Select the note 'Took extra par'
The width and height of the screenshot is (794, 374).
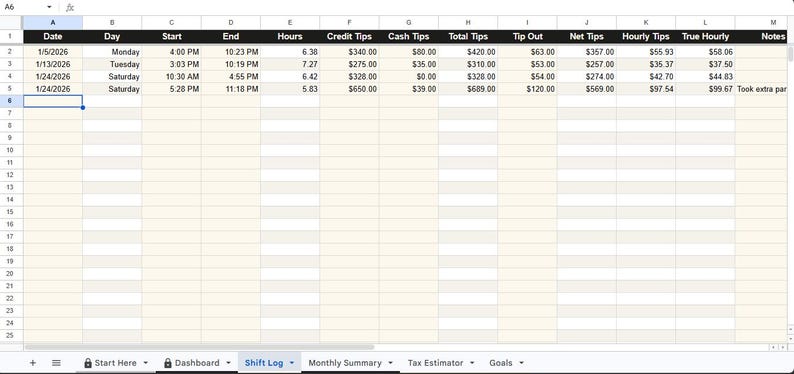click(761, 89)
